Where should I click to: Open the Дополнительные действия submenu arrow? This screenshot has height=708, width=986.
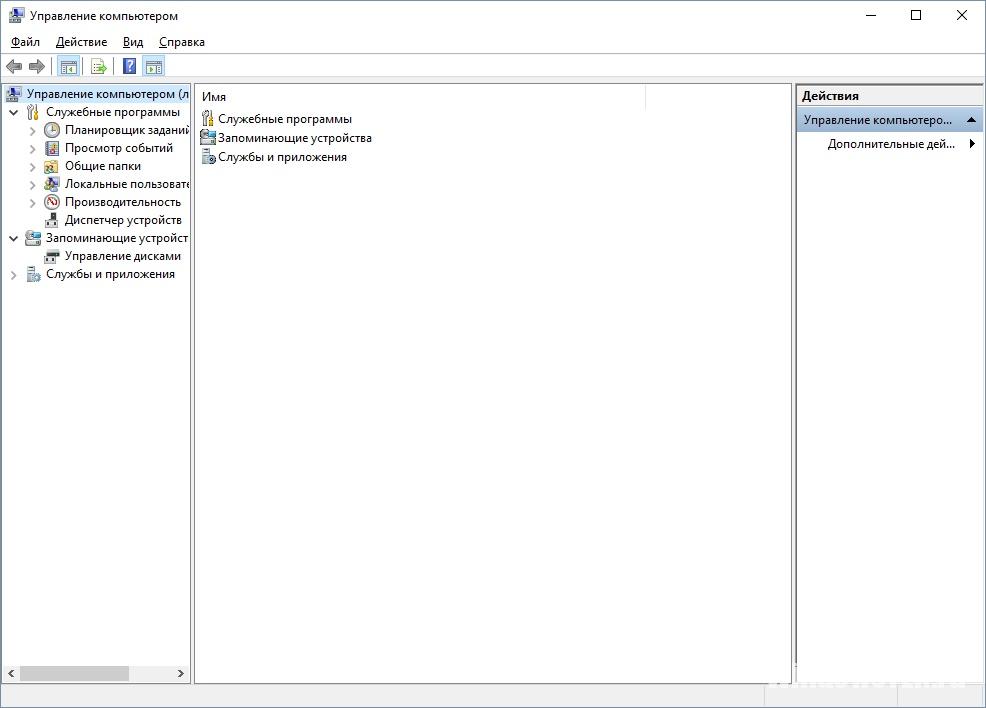click(x=972, y=143)
